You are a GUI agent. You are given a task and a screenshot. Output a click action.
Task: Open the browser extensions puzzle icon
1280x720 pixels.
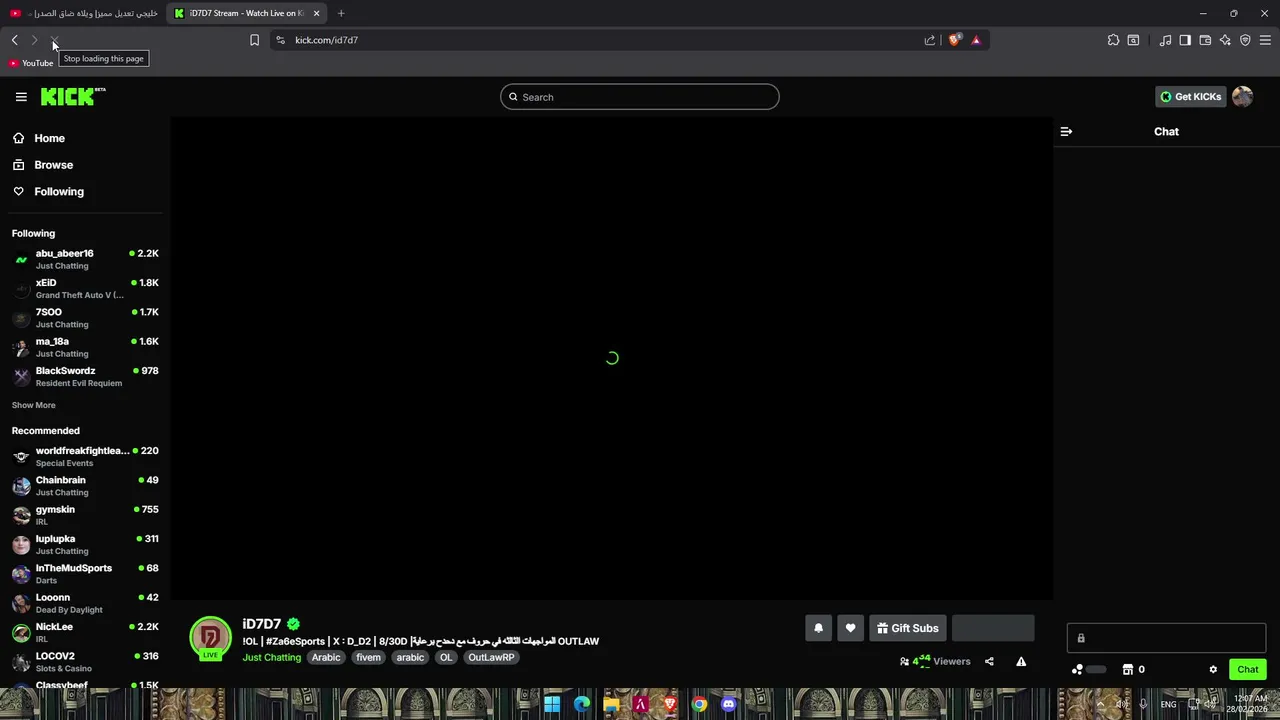(x=1113, y=40)
